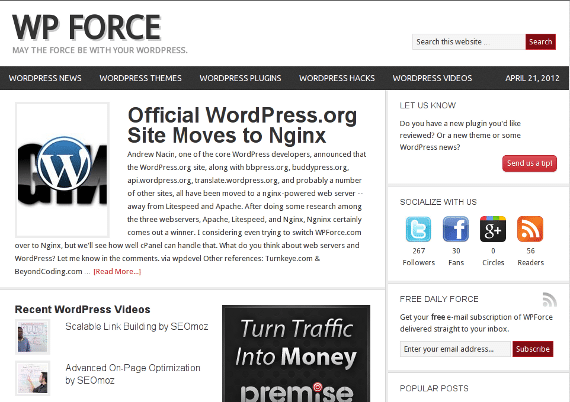This screenshot has height=402, width=570.
Task: Open the Twitter followers icon
Action: click(x=418, y=229)
